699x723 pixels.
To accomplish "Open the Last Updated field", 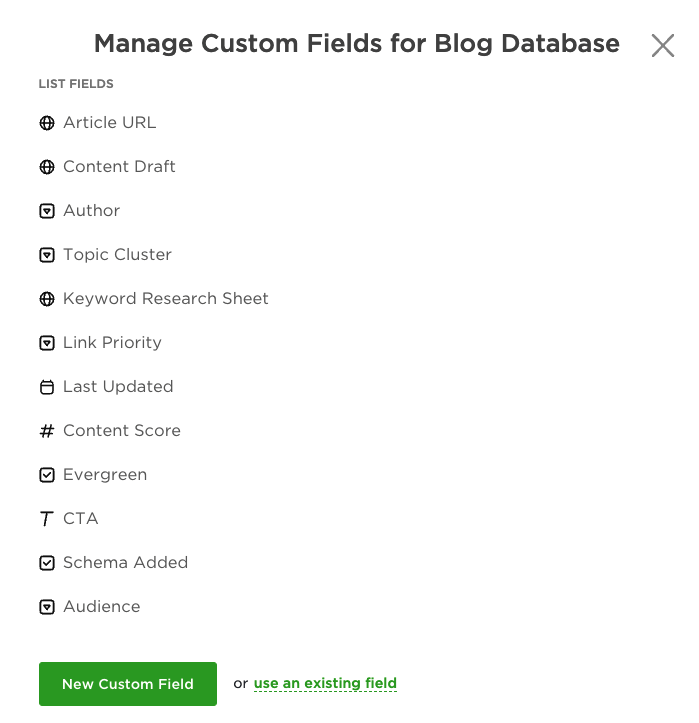I will point(118,387).
